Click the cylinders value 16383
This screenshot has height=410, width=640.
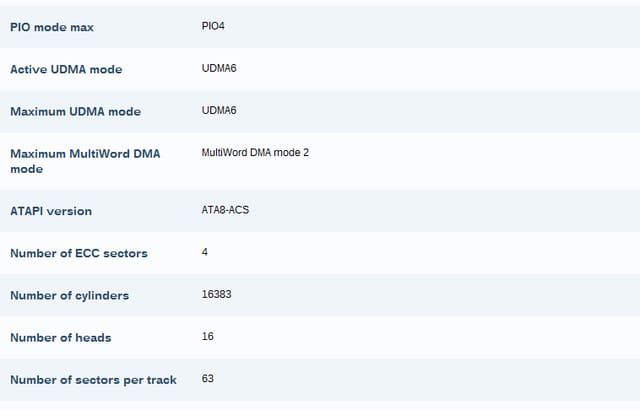tap(216, 294)
